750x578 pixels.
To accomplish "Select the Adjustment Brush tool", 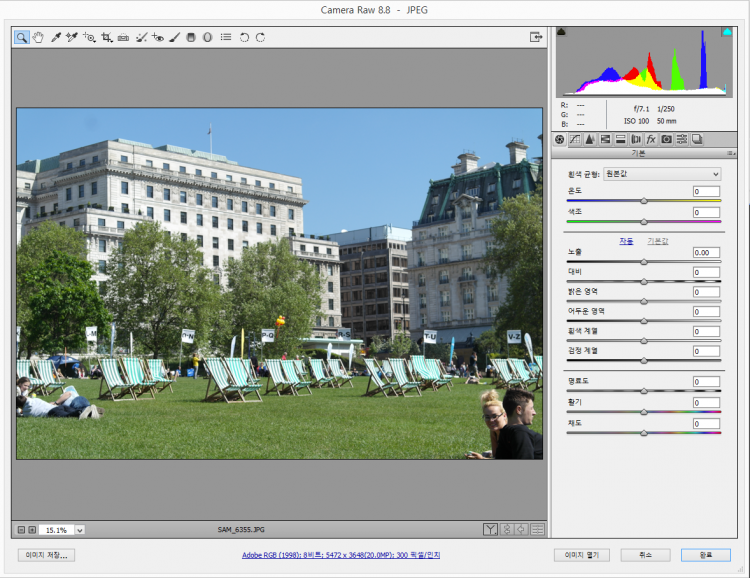I will click(x=174, y=37).
